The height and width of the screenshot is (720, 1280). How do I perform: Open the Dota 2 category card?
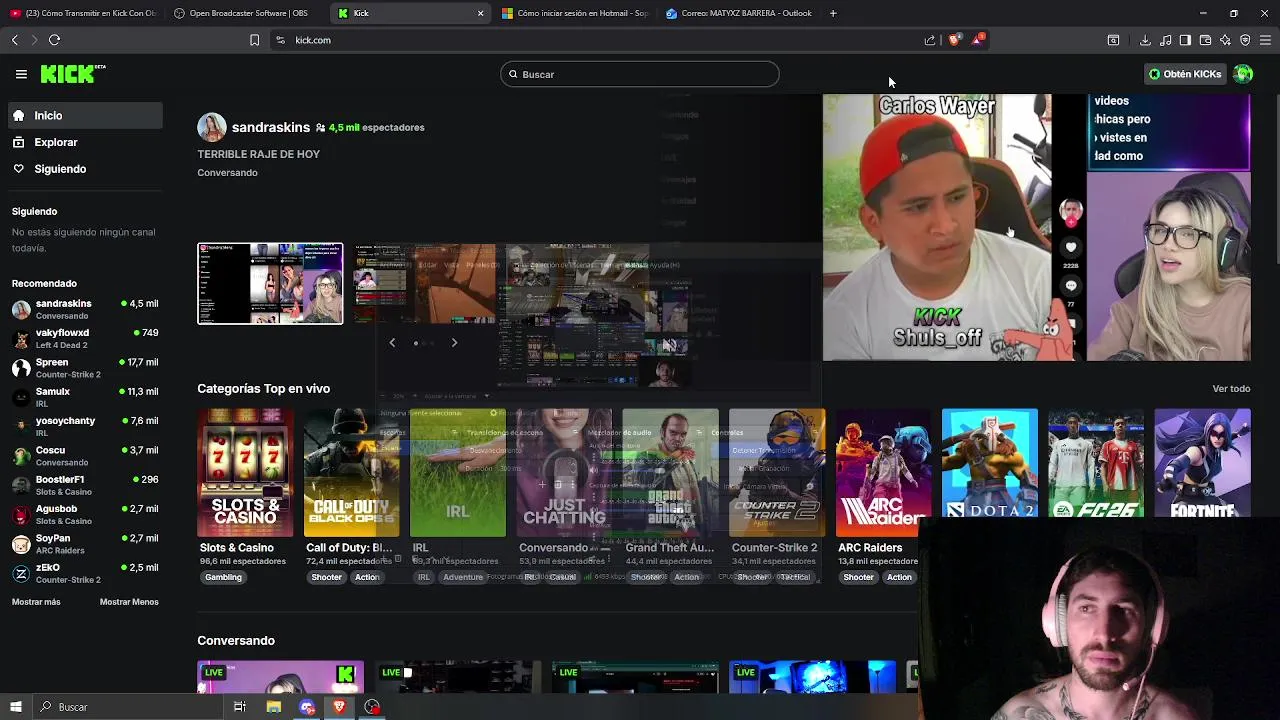pyautogui.click(x=989, y=465)
